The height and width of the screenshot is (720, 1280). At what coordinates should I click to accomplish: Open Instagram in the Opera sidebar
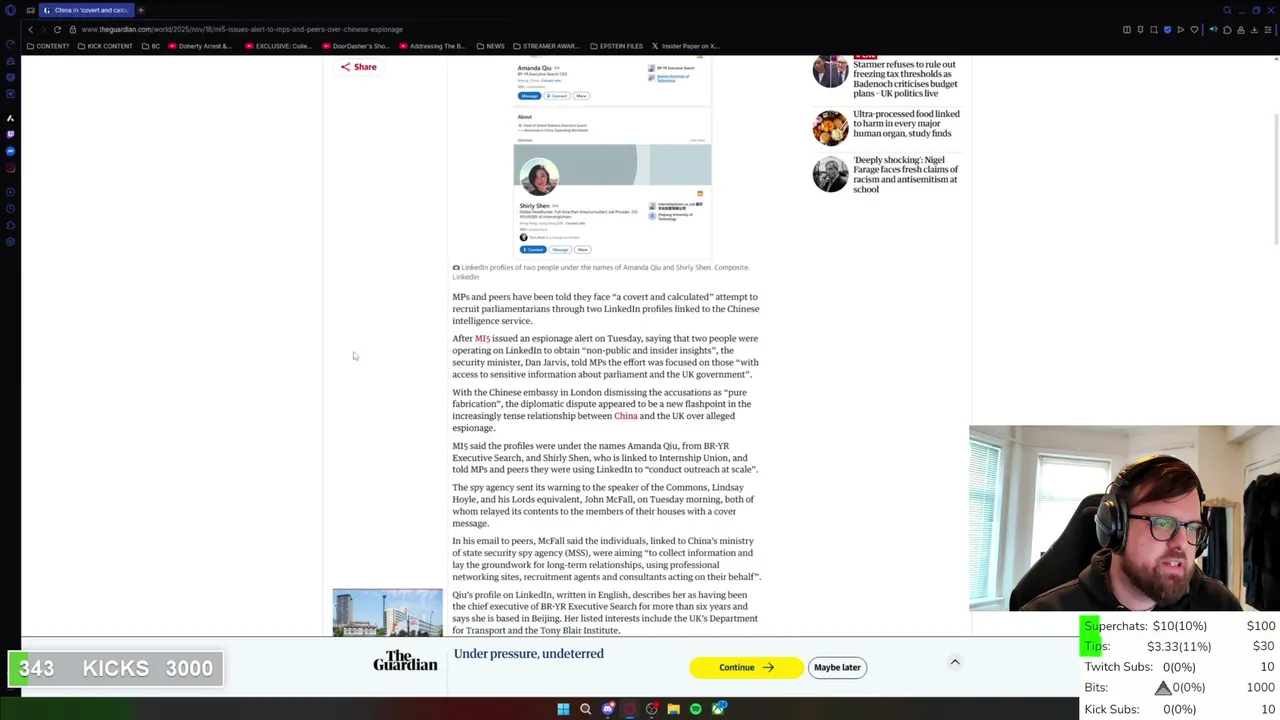pyautogui.click(x=10, y=168)
